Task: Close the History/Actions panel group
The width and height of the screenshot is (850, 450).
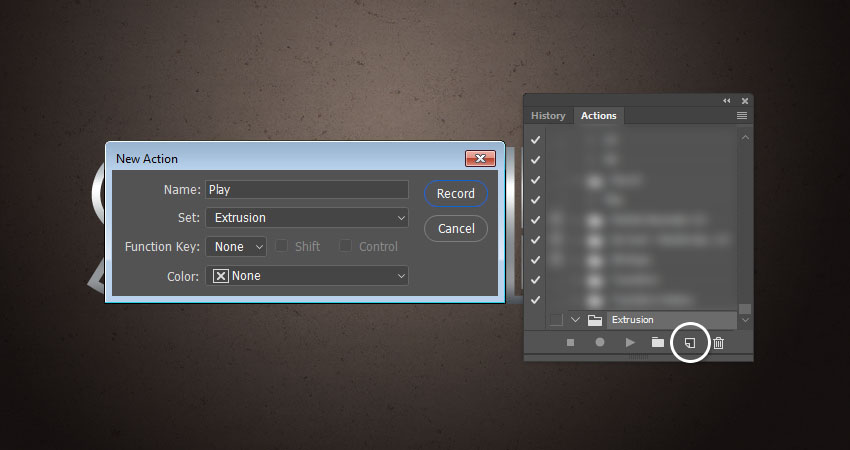Action: (745, 101)
